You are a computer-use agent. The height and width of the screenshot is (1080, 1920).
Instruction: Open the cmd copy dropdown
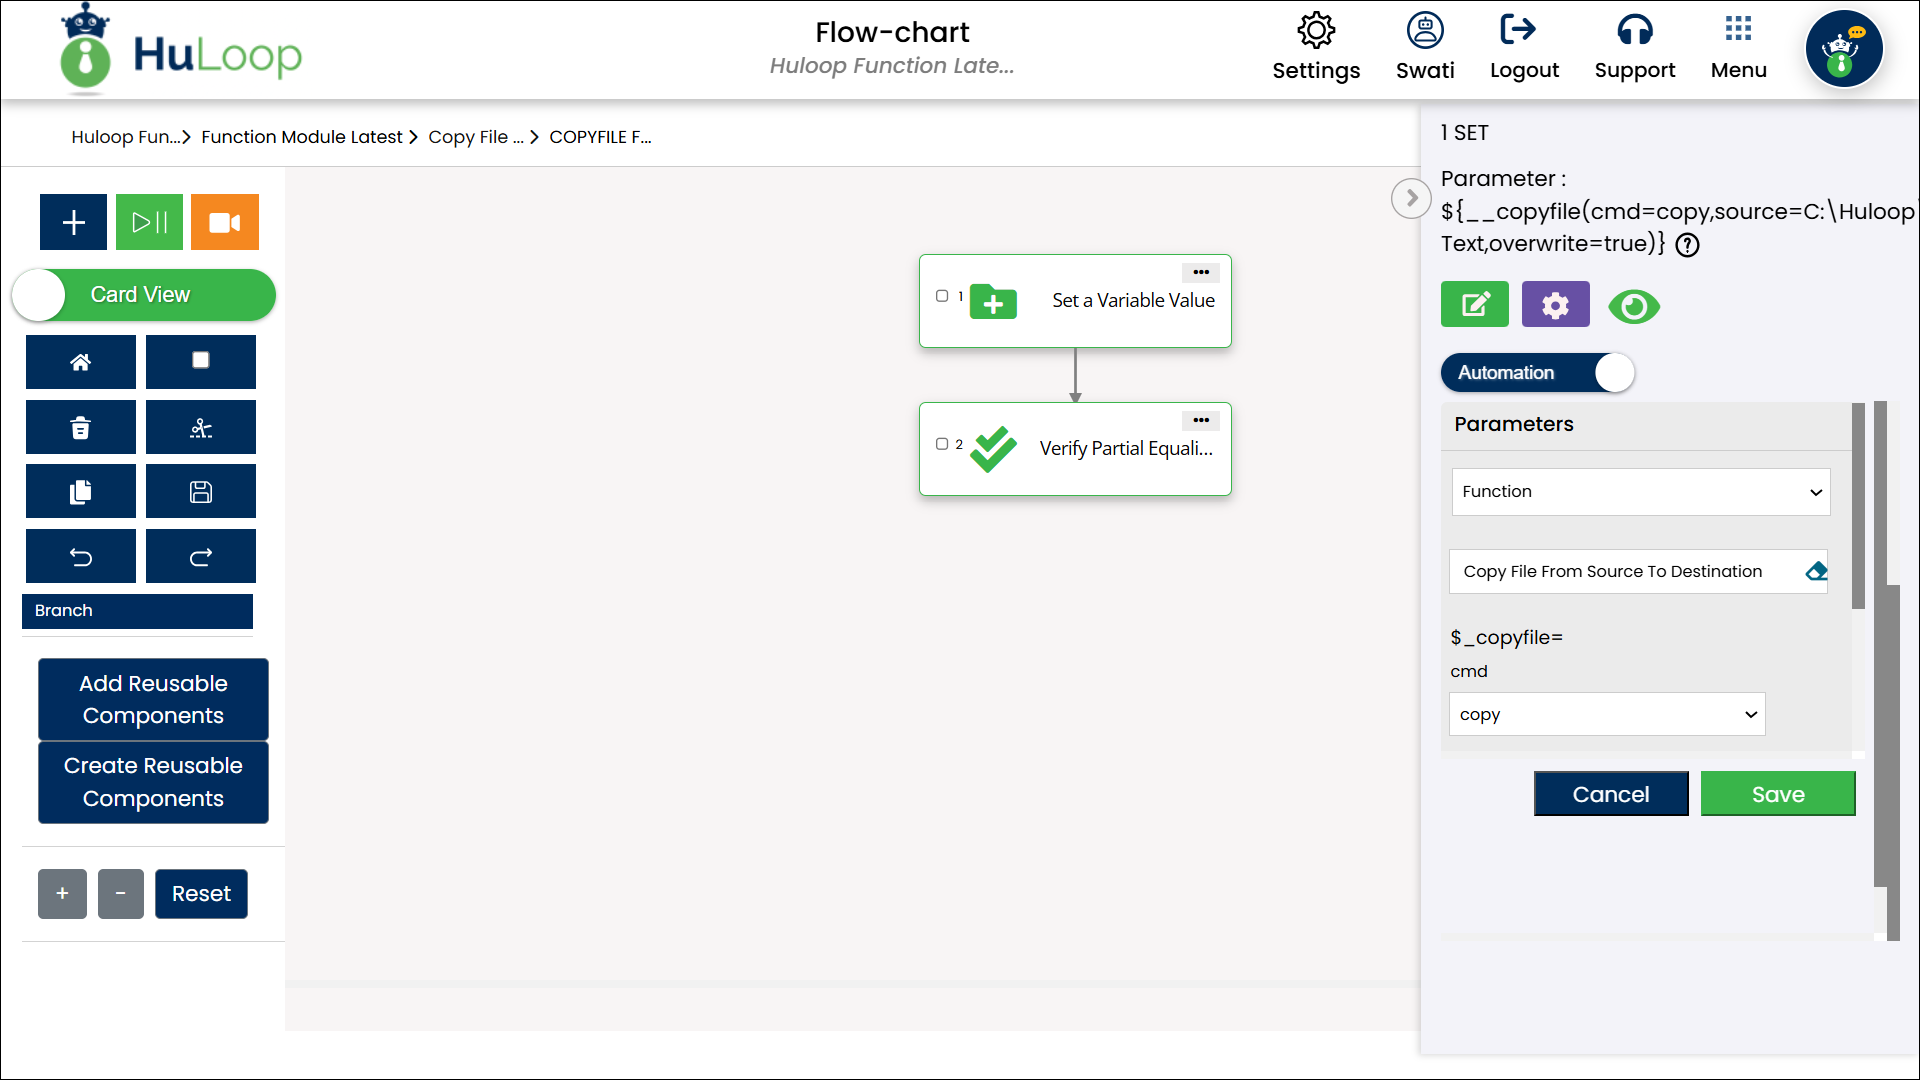(1606, 715)
